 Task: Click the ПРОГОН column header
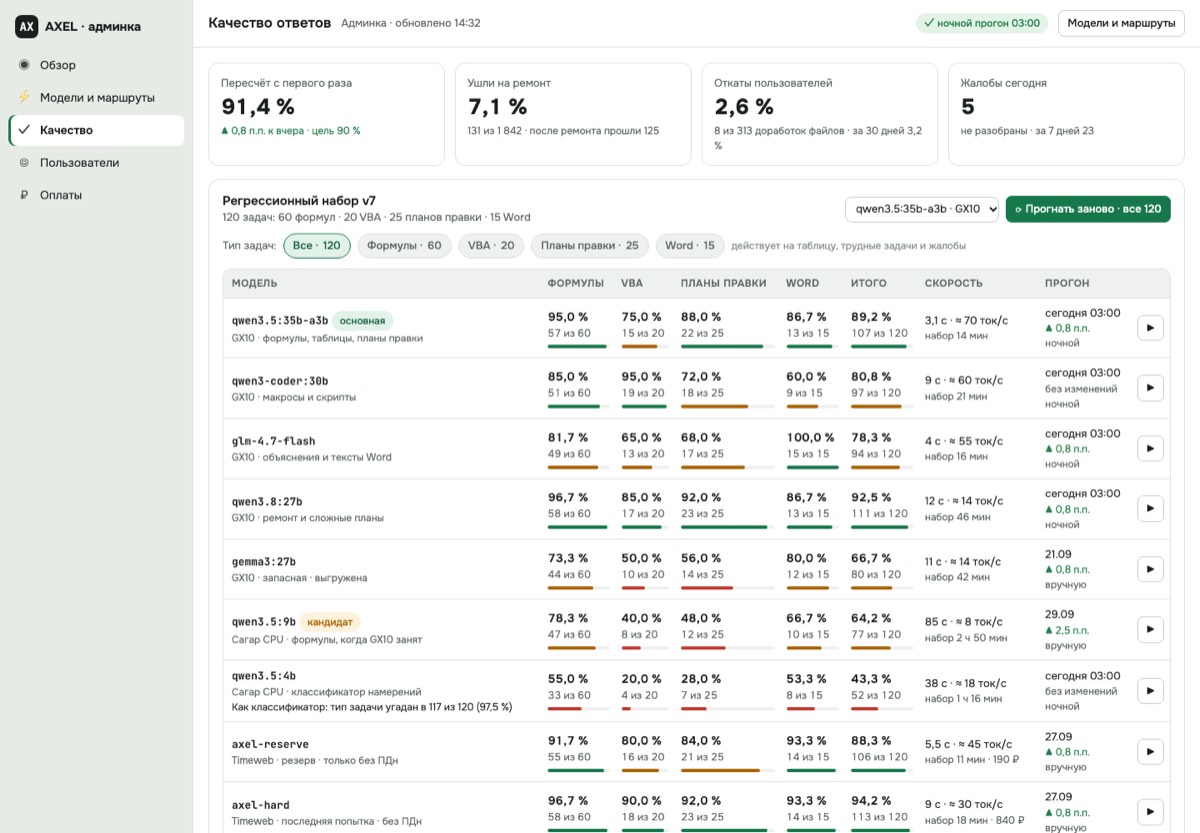pyautogui.click(x=1067, y=283)
